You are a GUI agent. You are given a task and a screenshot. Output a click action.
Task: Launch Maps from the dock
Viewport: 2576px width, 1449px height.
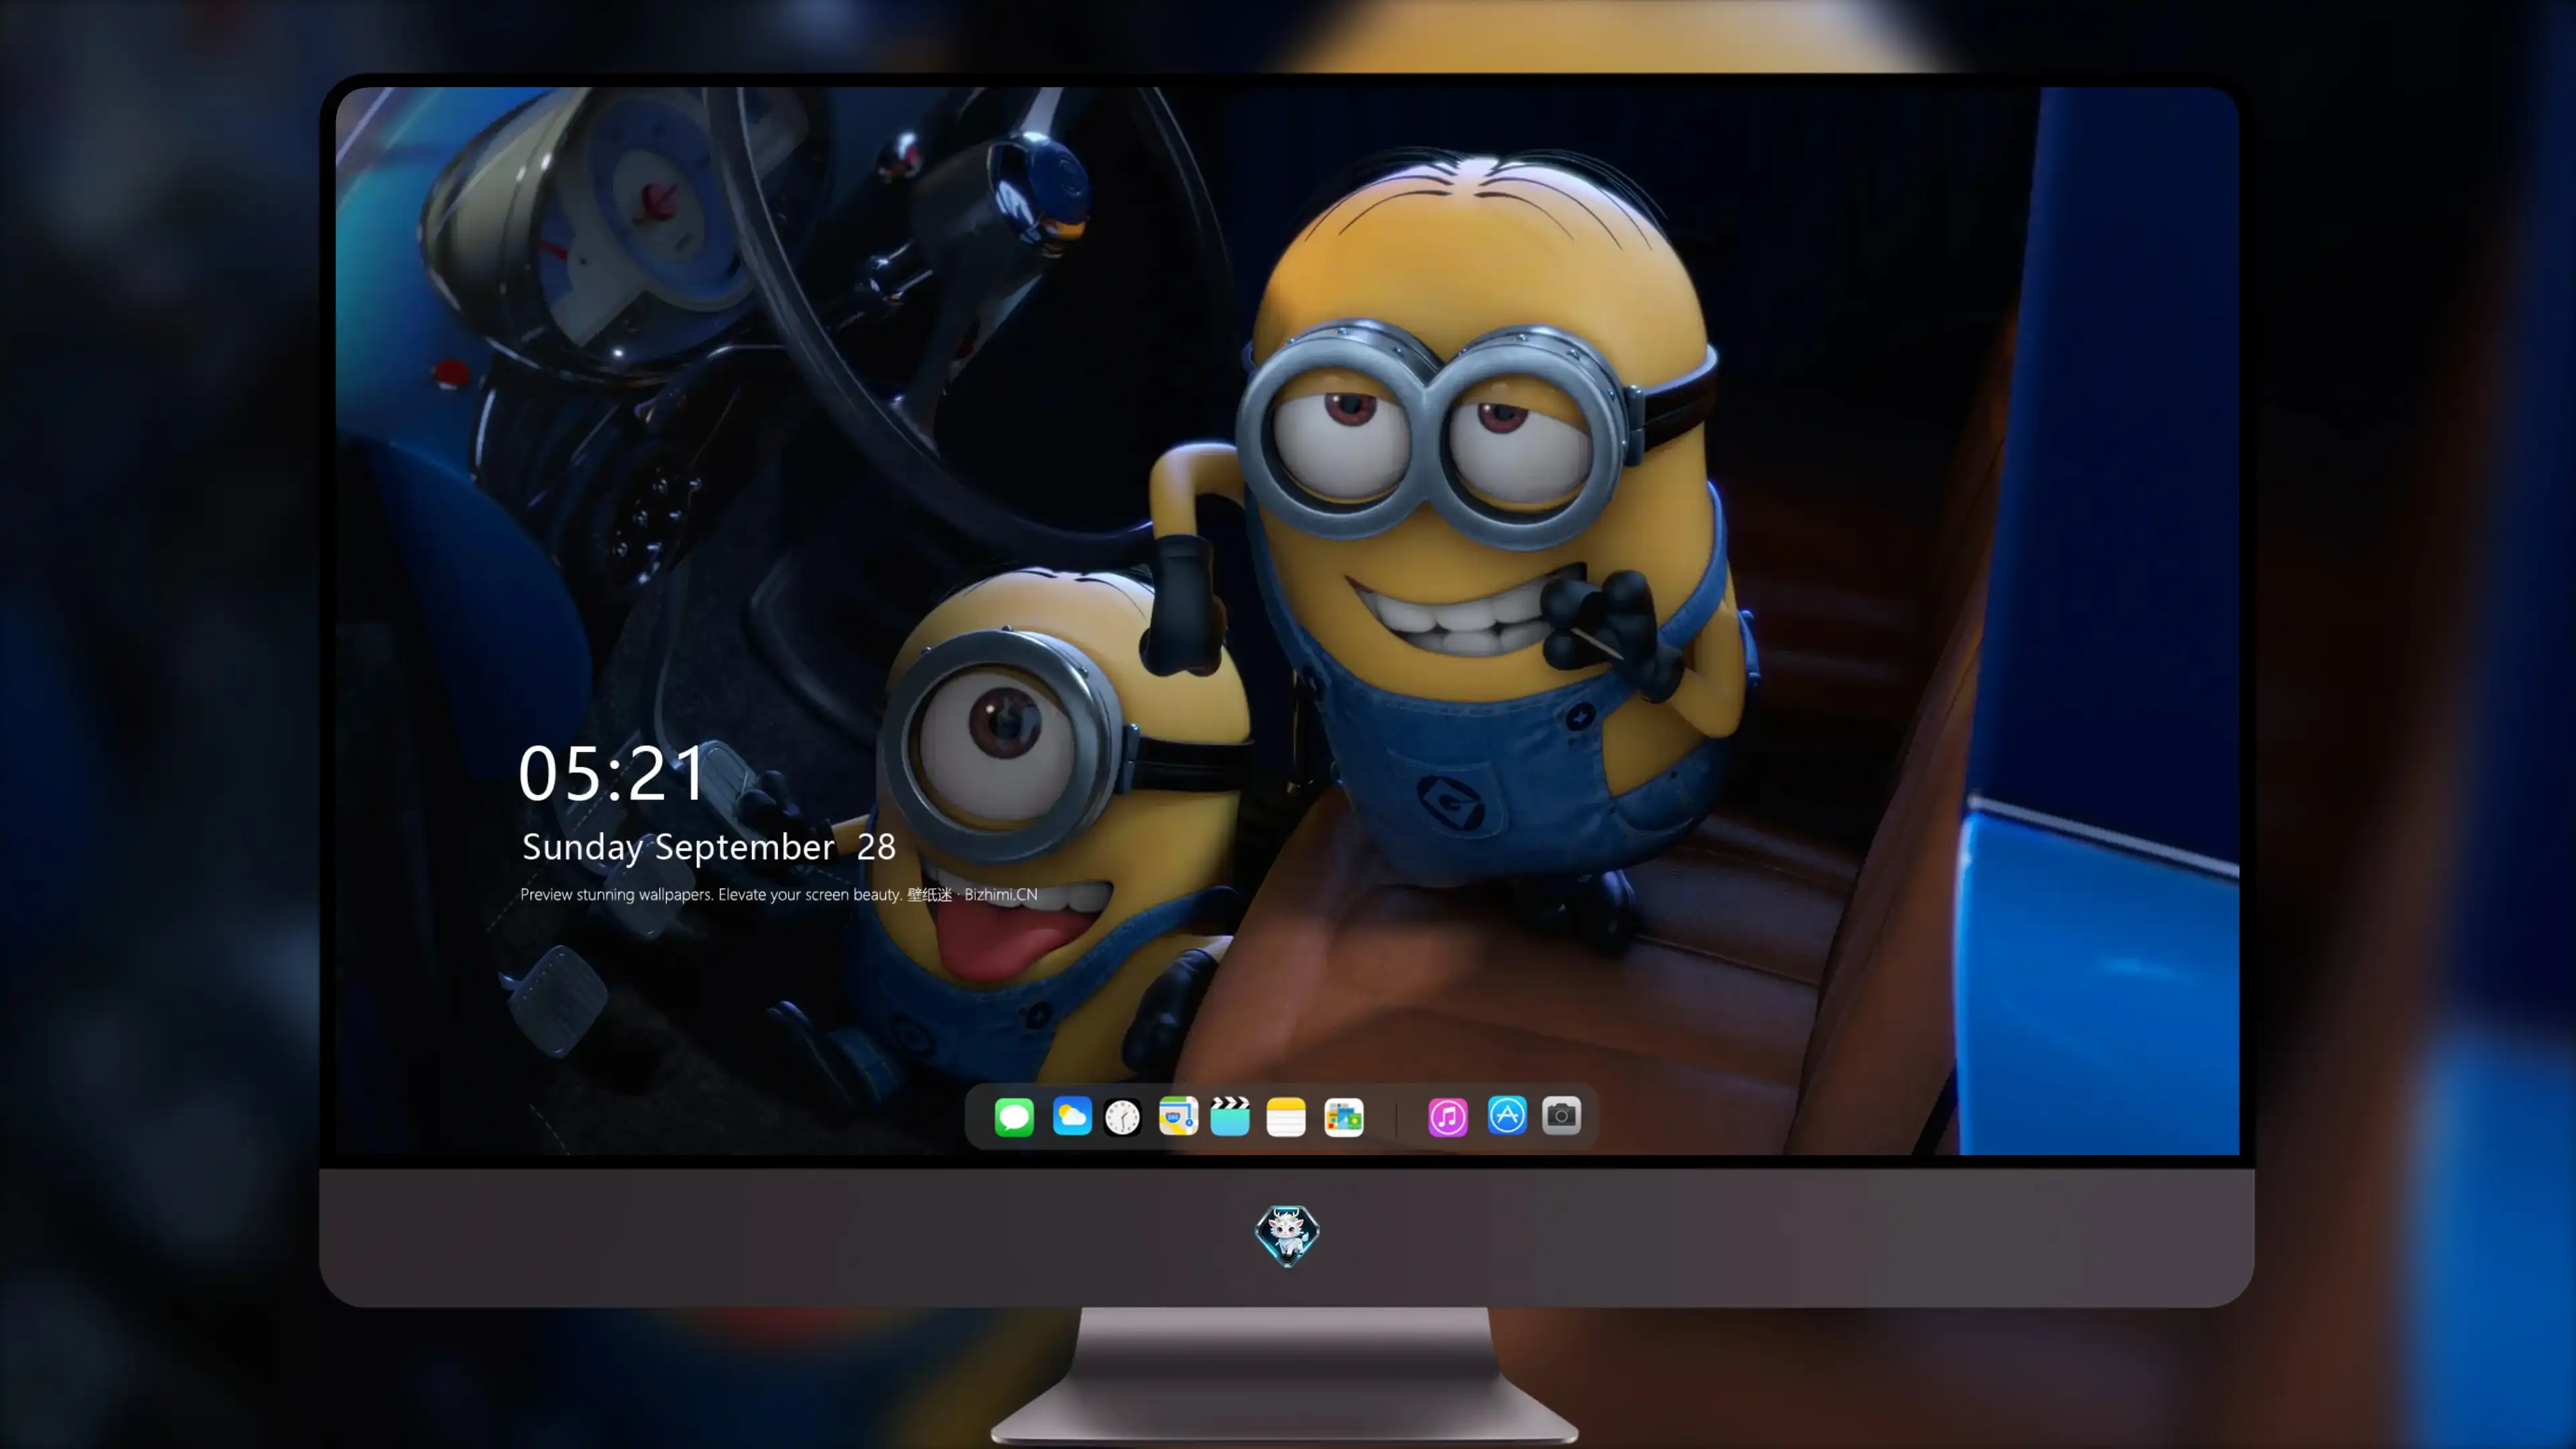click(x=1178, y=1116)
